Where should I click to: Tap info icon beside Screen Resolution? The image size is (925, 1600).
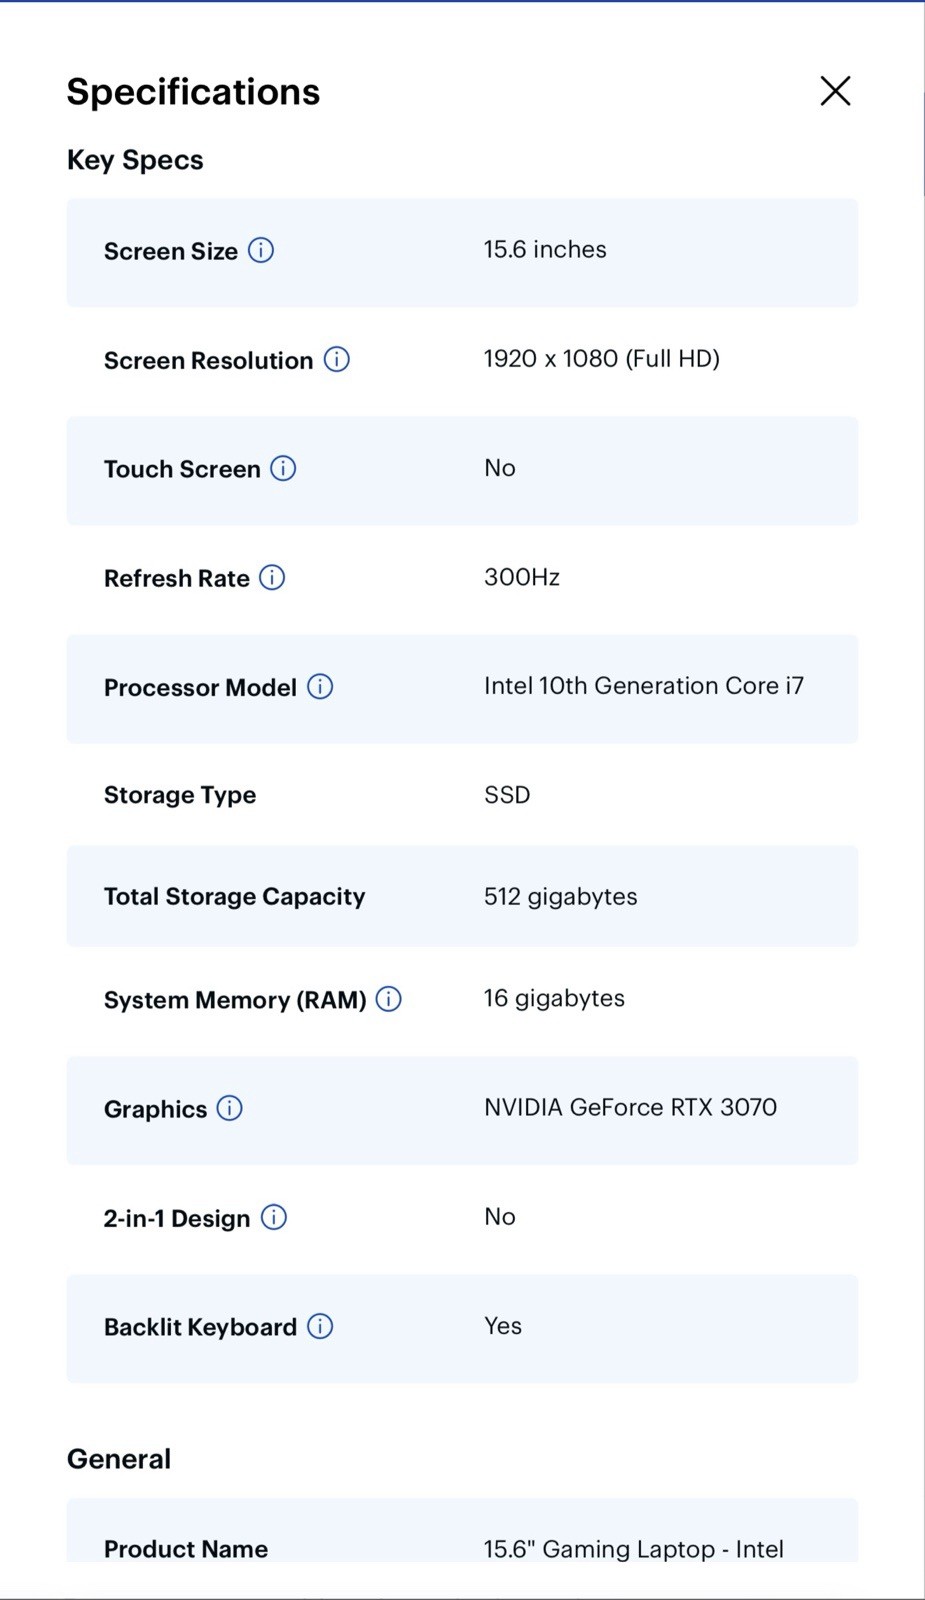[337, 359]
